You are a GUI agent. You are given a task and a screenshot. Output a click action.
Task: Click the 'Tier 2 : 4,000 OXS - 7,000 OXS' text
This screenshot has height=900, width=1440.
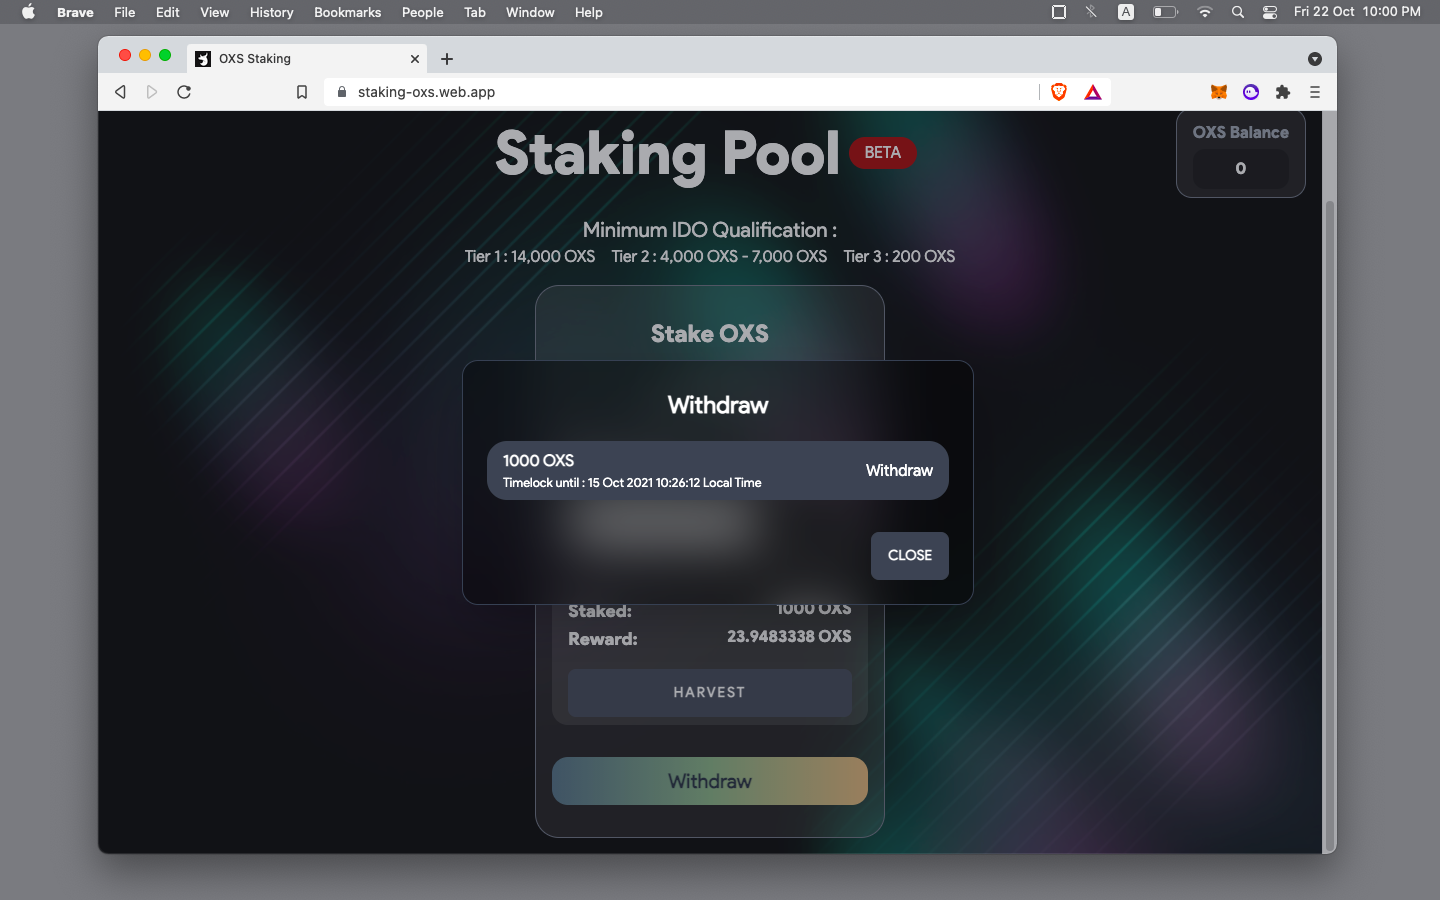tap(719, 257)
